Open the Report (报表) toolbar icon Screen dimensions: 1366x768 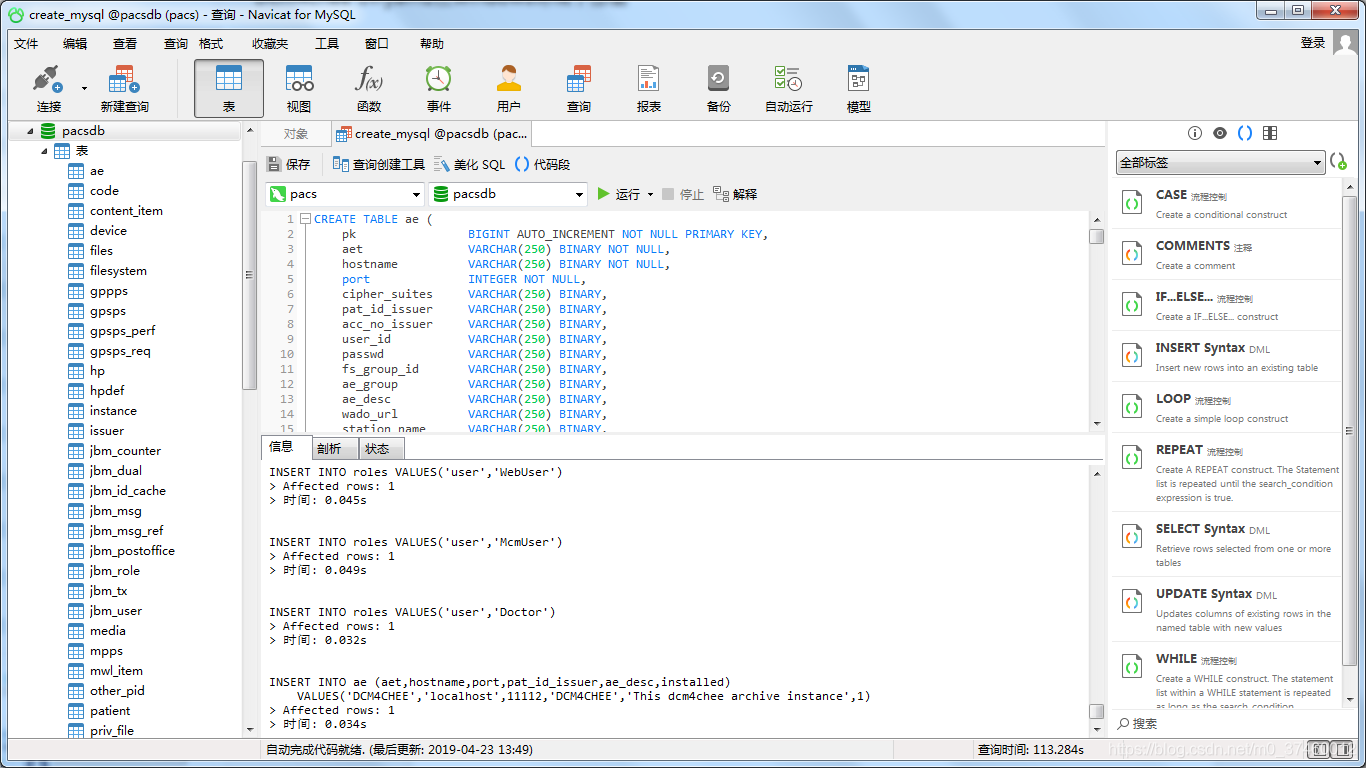tap(649, 88)
